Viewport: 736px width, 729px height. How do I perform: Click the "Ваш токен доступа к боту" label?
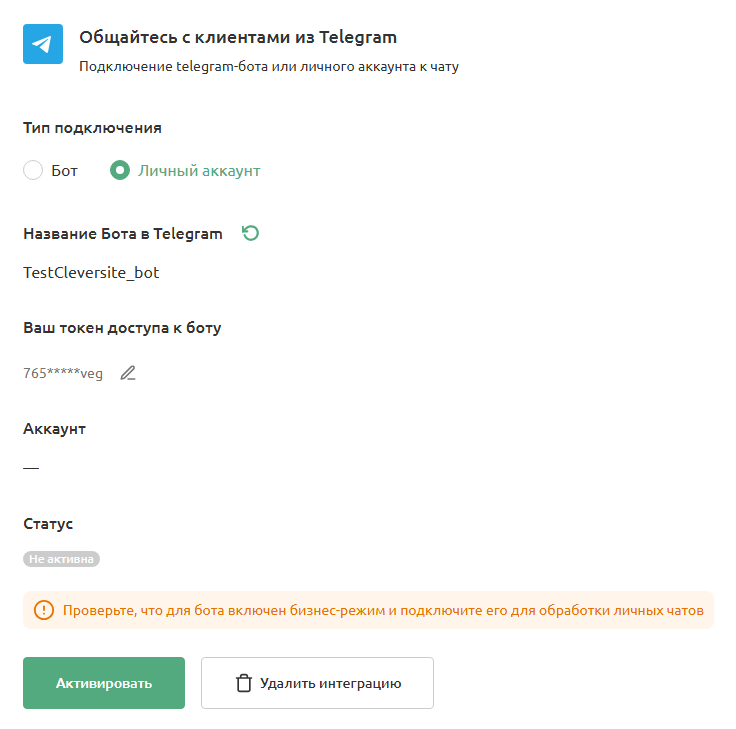(122, 328)
